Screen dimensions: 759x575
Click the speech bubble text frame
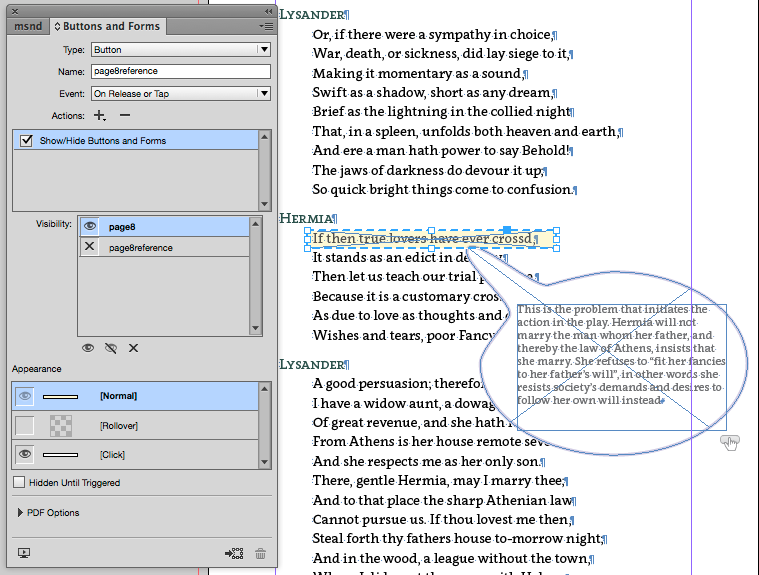pos(622,367)
